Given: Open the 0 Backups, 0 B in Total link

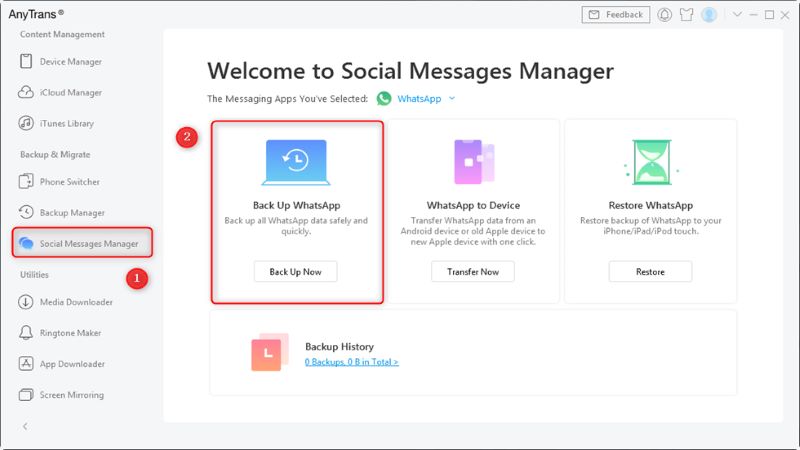Looking at the screenshot, I should pyautogui.click(x=352, y=362).
